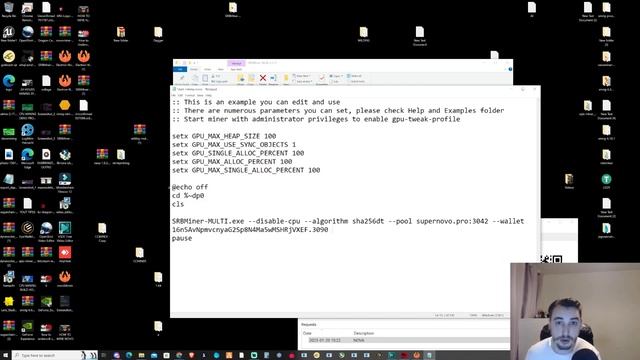Click the Properties checkmark icon in Explorer ribbon
The height and width of the screenshot is (360, 640).
pos(322,78)
